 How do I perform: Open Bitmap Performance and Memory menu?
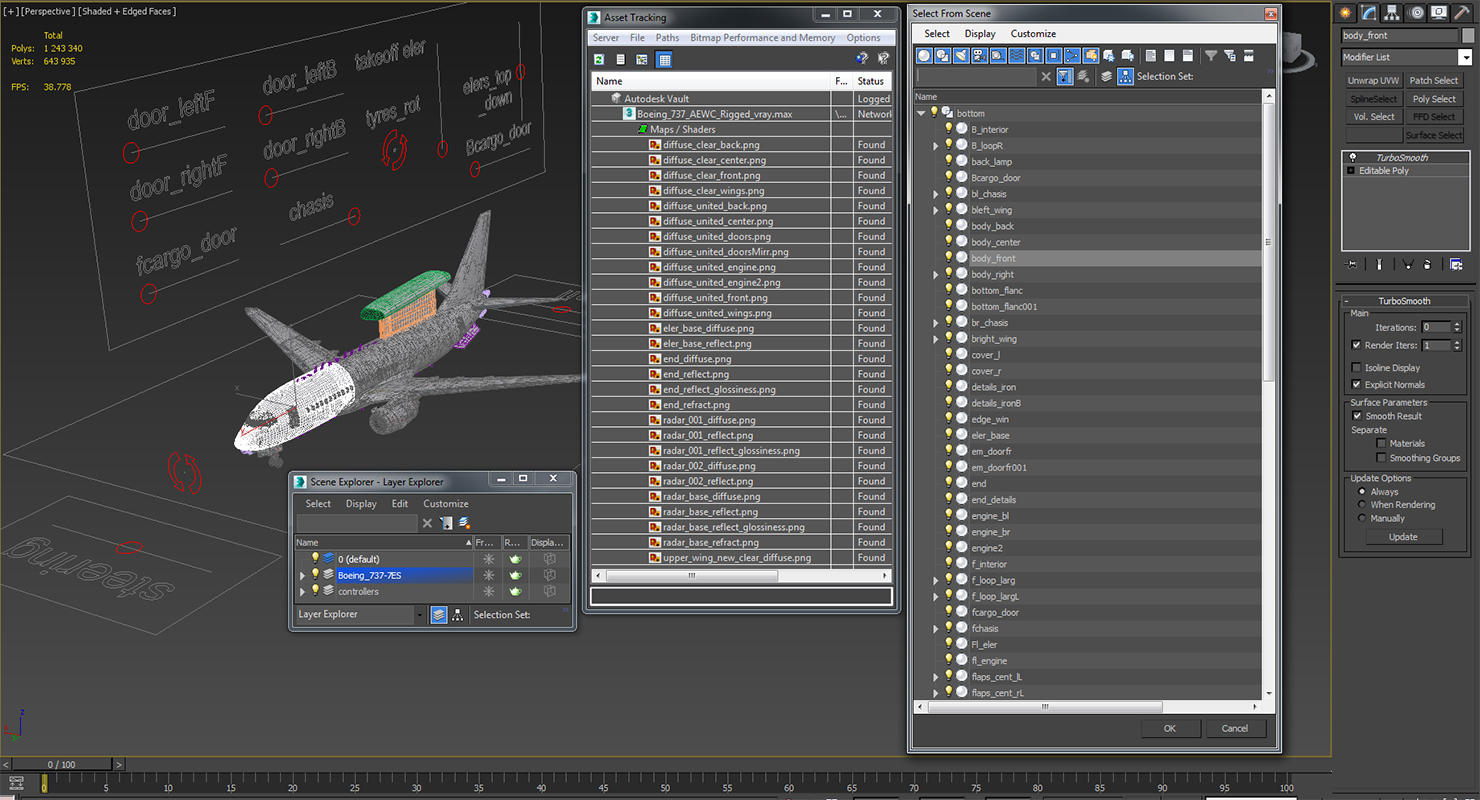tap(763, 38)
